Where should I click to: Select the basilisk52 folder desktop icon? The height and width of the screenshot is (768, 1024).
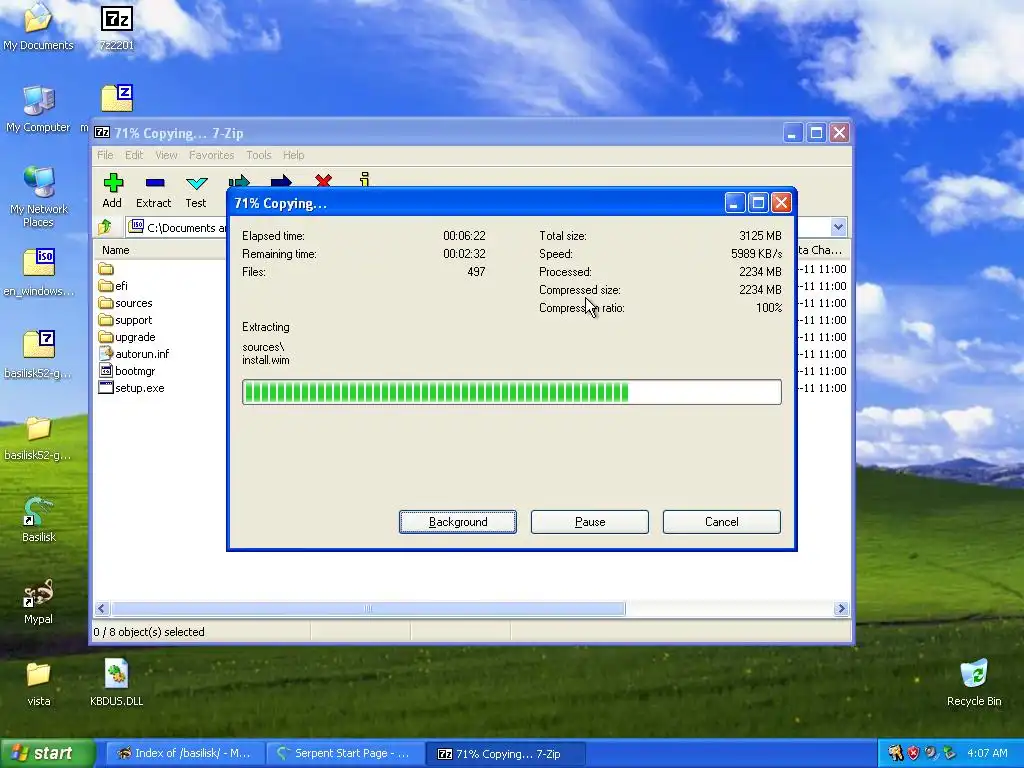pos(38,438)
